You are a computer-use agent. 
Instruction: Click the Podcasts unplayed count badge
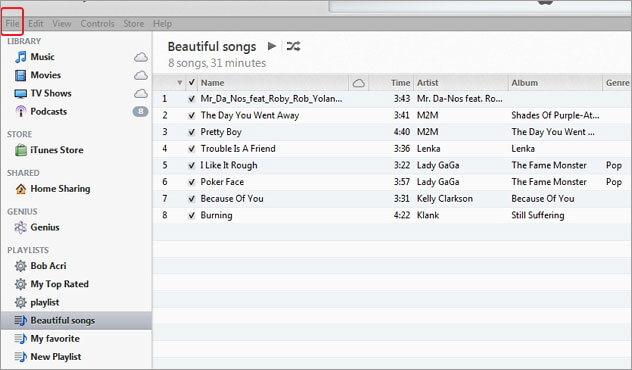[x=140, y=111]
